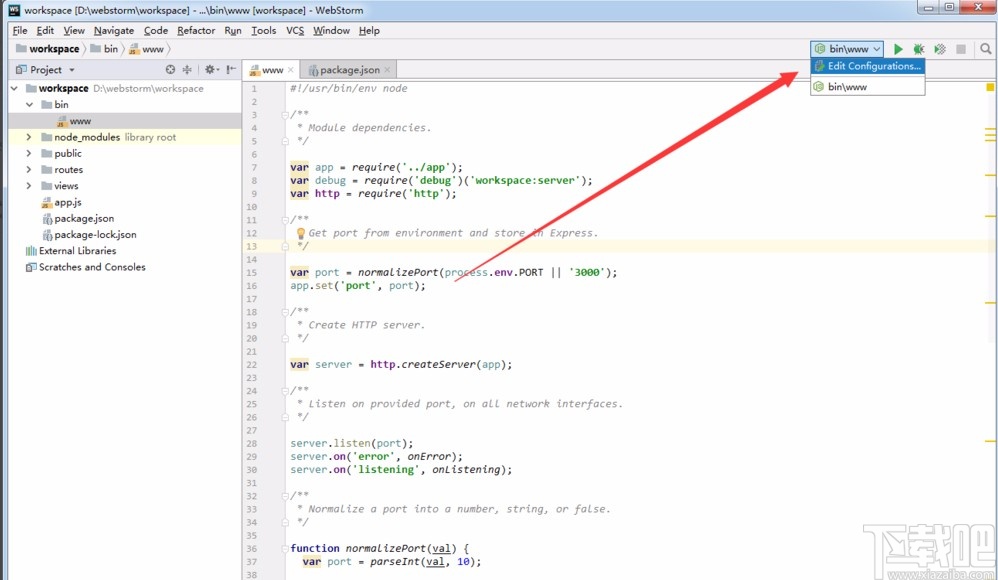This screenshot has width=998, height=580.
Task: Open the Tools menu
Action: [264, 31]
